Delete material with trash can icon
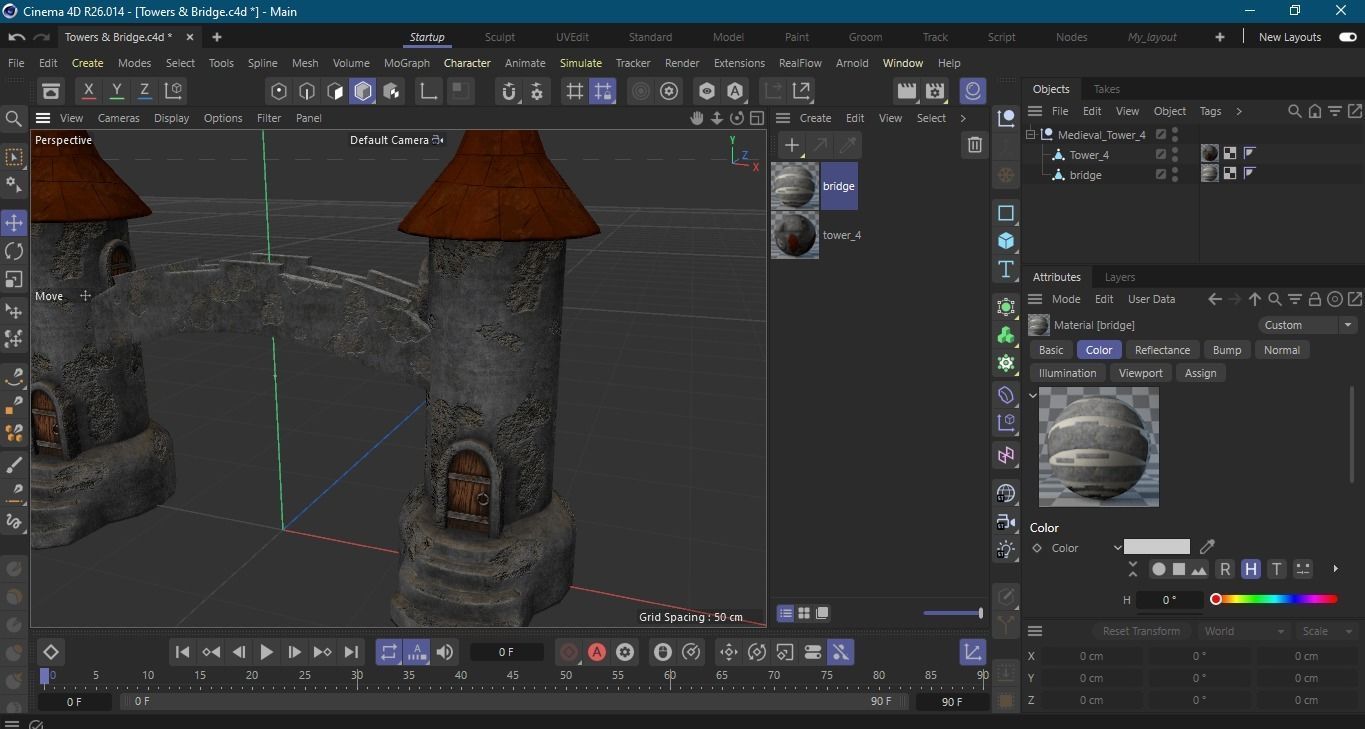This screenshot has width=1365, height=729. [x=975, y=145]
